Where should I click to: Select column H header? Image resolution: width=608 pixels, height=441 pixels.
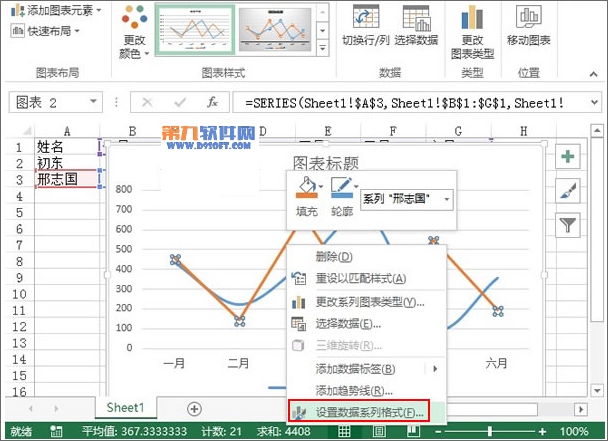coord(523,131)
